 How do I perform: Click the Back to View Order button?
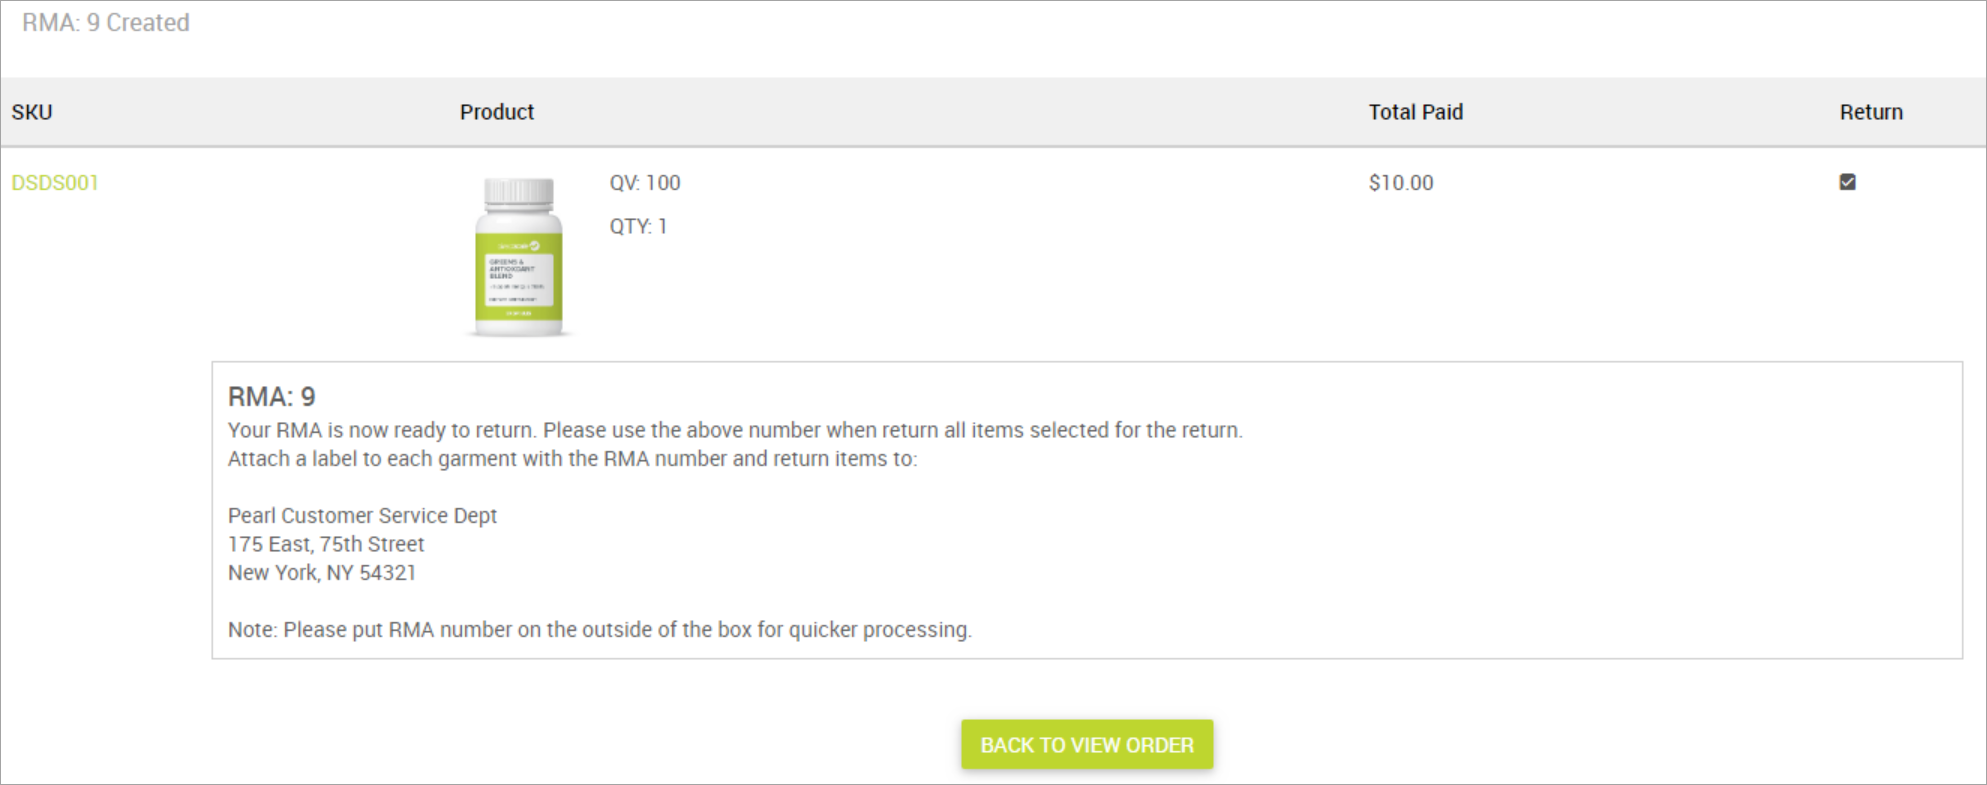[x=1087, y=745]
